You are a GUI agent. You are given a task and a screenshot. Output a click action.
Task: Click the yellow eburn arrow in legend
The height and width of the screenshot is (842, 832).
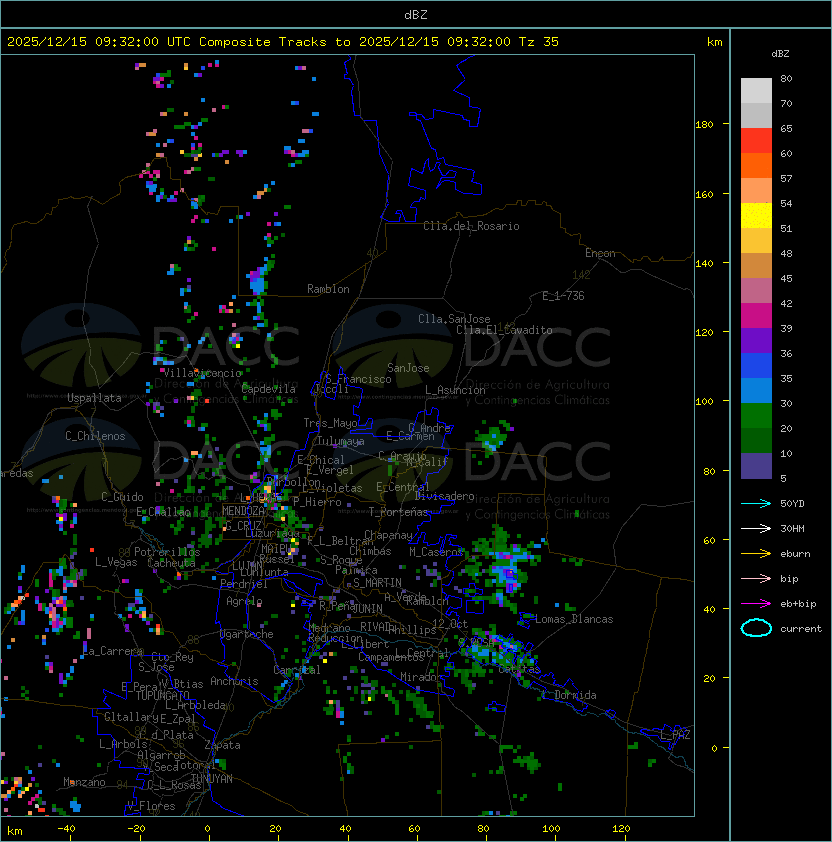(x=756, y=554)
